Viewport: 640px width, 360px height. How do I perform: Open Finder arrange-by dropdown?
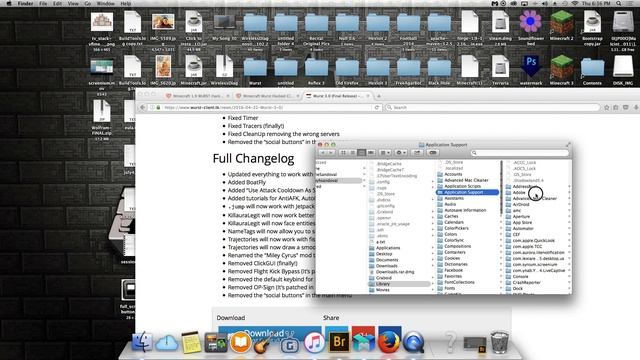pyautogui.click(x=385, y=153)
